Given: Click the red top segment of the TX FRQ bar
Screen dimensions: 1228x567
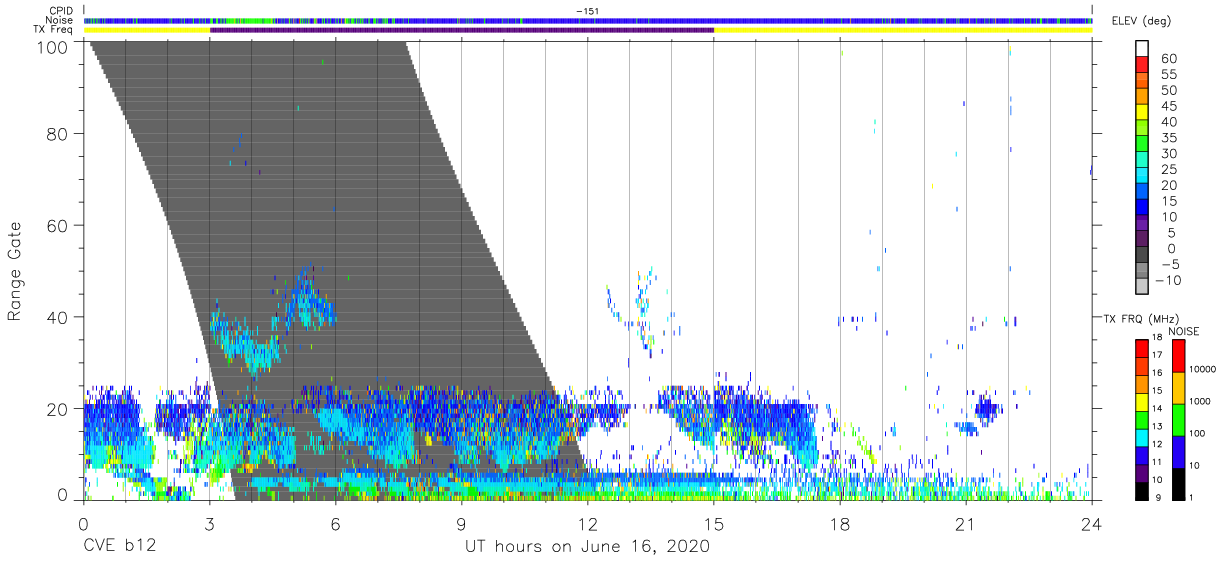Looking at the screenshot, I should pyautogui.click(x=1142, y=348).
